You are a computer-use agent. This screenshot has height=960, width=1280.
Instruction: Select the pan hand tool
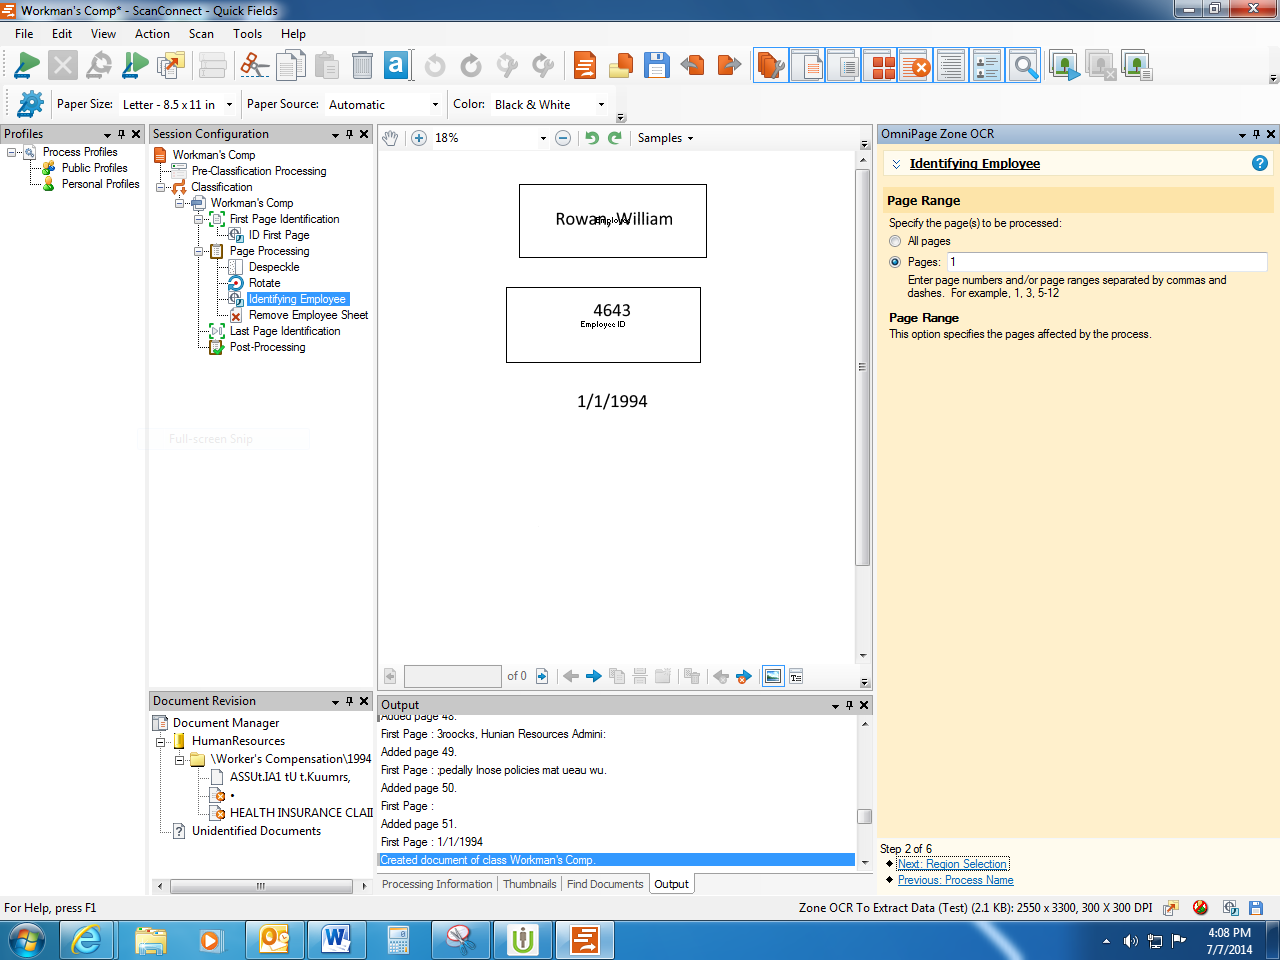[391, 138]
